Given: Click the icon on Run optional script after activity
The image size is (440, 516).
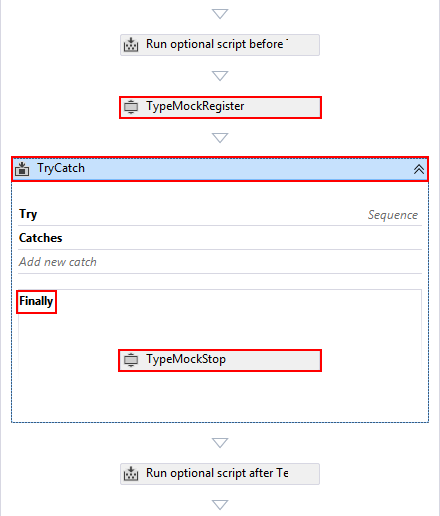Looking at the screenshot, I should (131, 474).
